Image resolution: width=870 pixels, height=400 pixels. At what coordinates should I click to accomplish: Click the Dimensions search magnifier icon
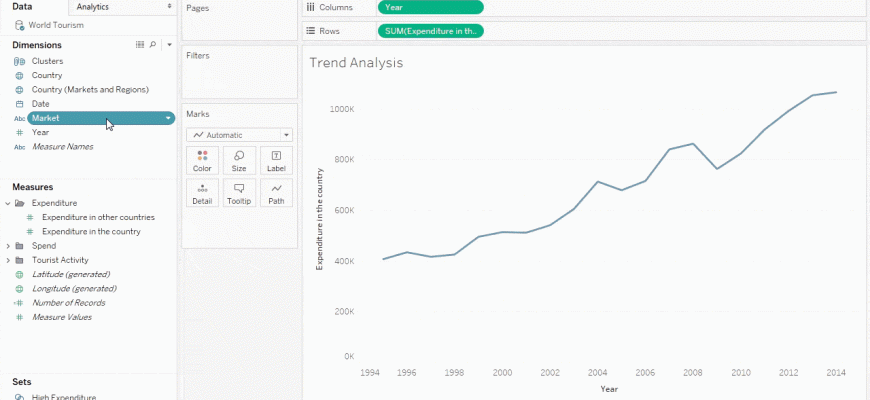tap(153, 45)
